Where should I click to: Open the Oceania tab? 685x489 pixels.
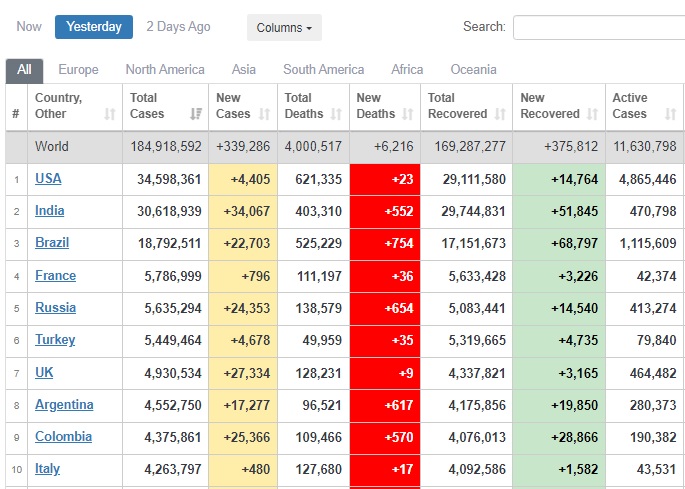[x=474, y=69]
